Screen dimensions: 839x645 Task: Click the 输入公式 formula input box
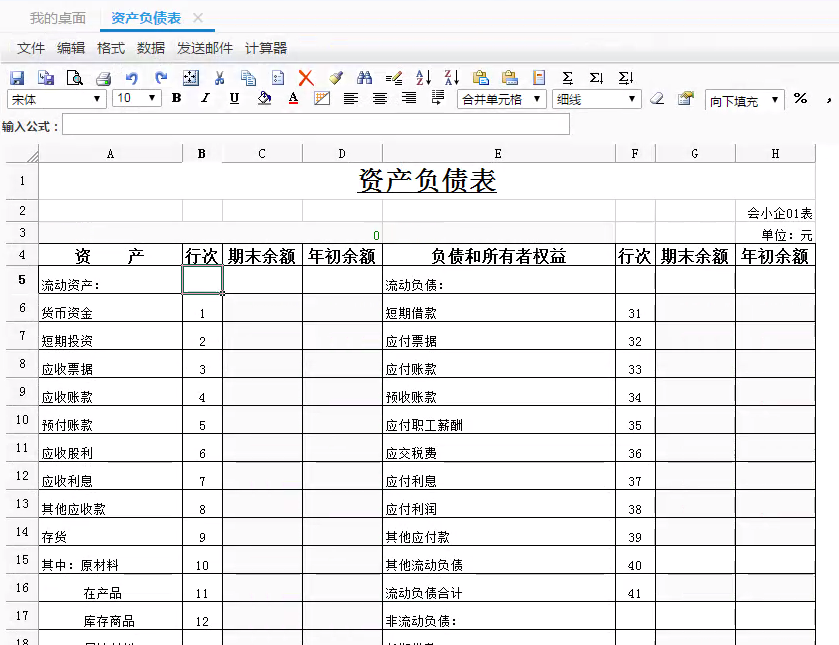(316, 124)
